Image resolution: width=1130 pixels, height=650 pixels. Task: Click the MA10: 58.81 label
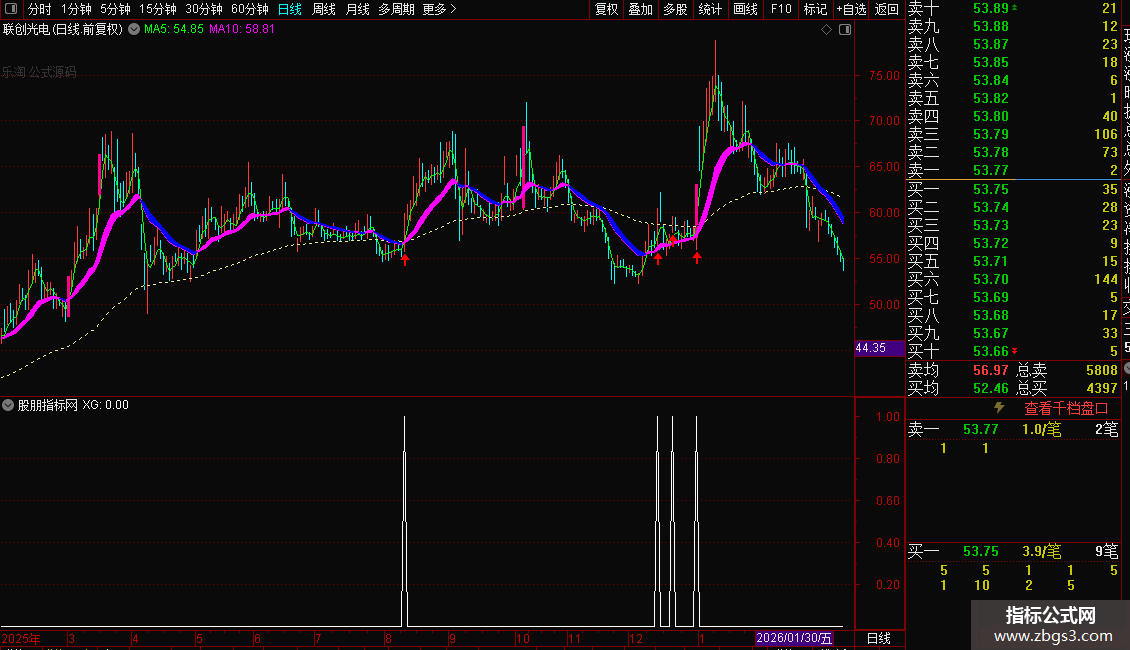[242, 30]
